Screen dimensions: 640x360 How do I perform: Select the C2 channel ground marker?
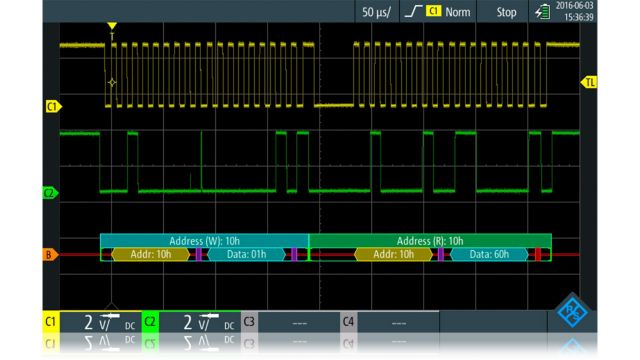click(x=50, y=193)
